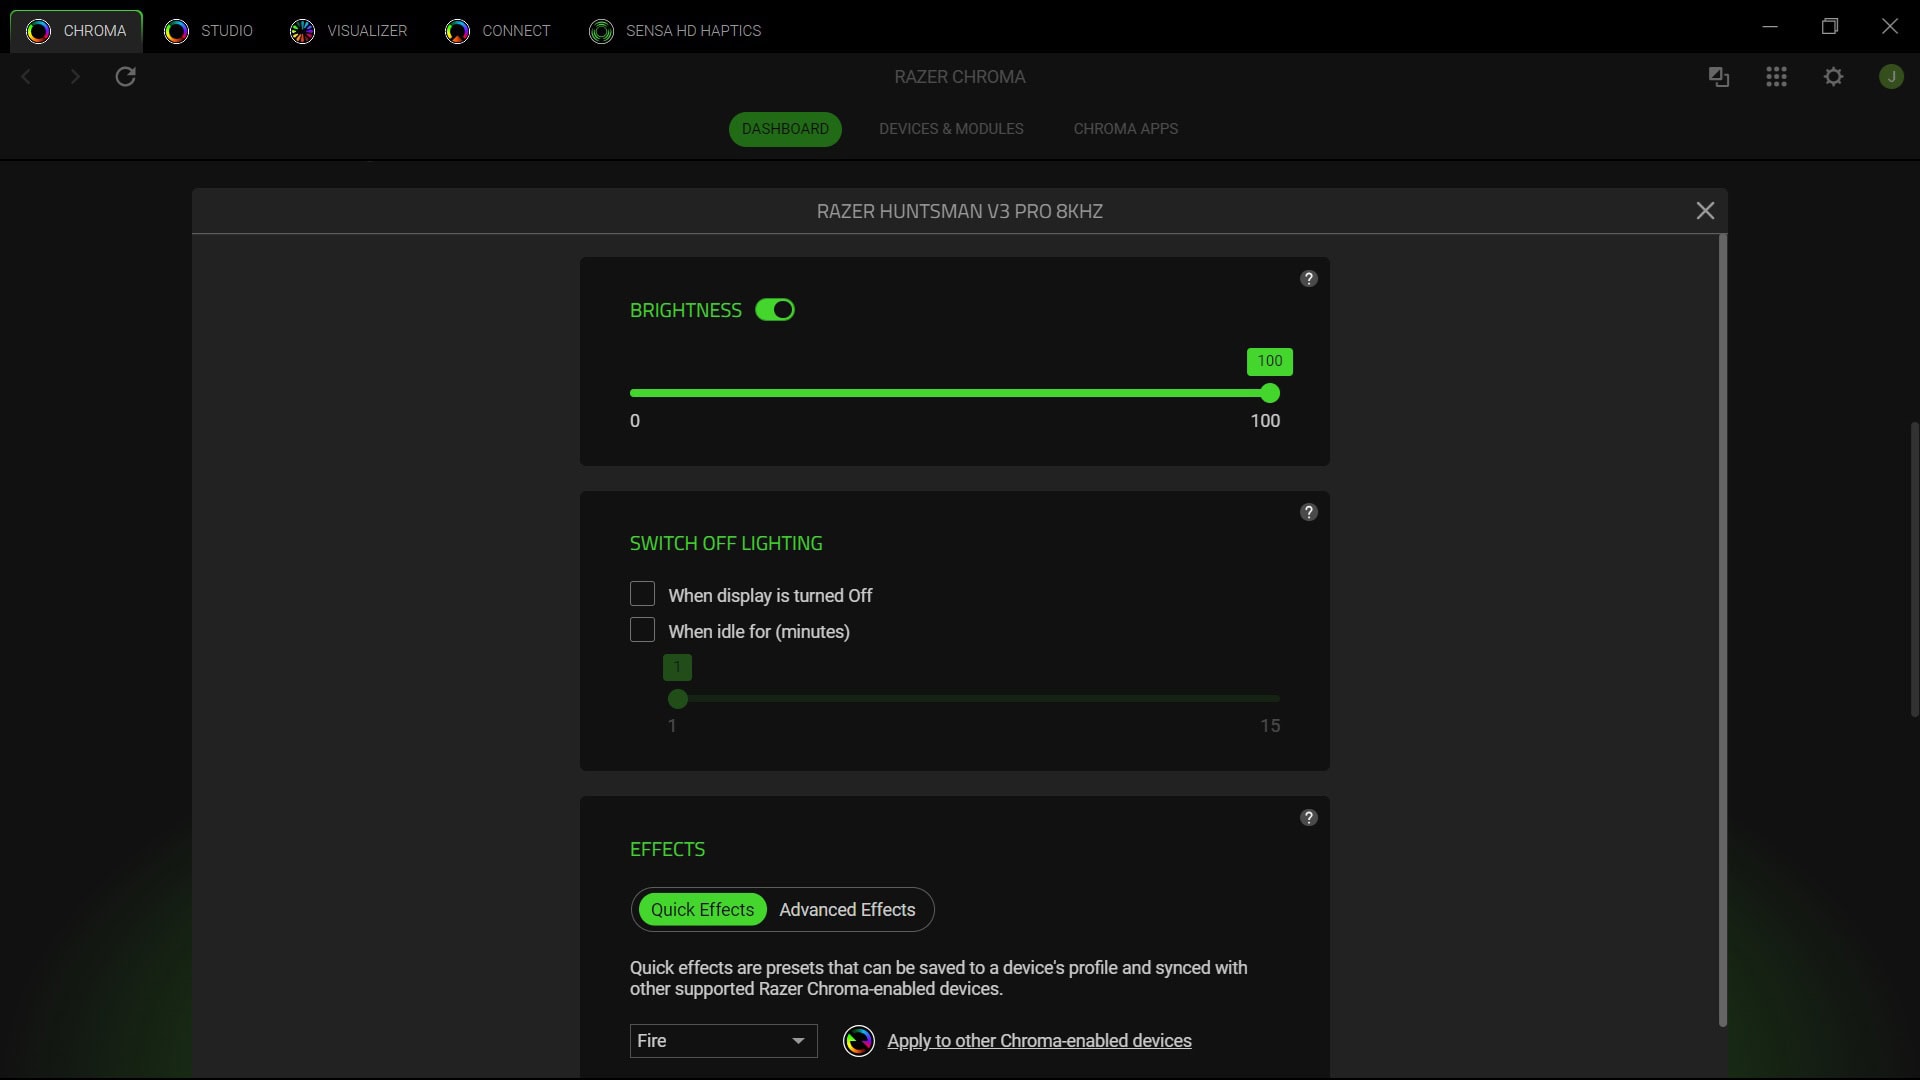Open the Chroma Studio module
Image resolution: width=1920 pixels, height=1080 pixels.
coord(210,30)
